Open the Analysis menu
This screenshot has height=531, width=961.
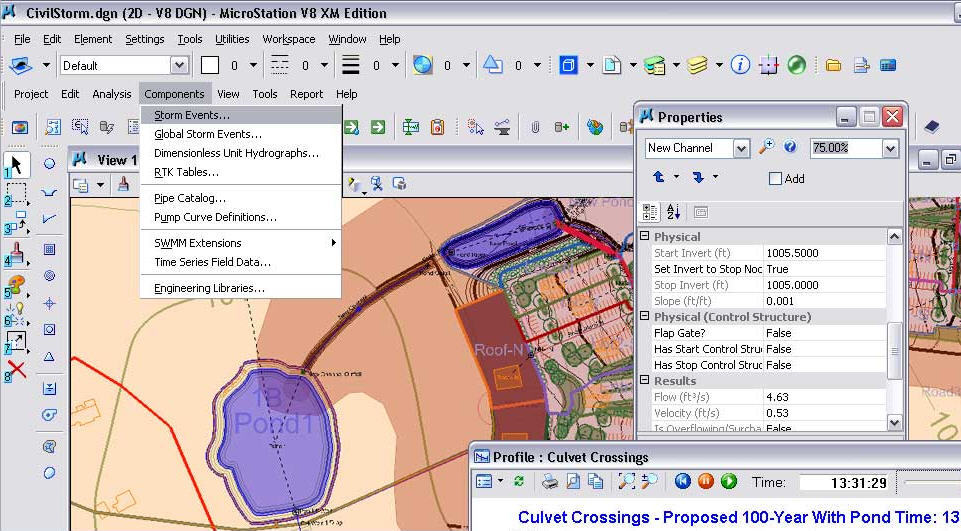pos(112,94)
